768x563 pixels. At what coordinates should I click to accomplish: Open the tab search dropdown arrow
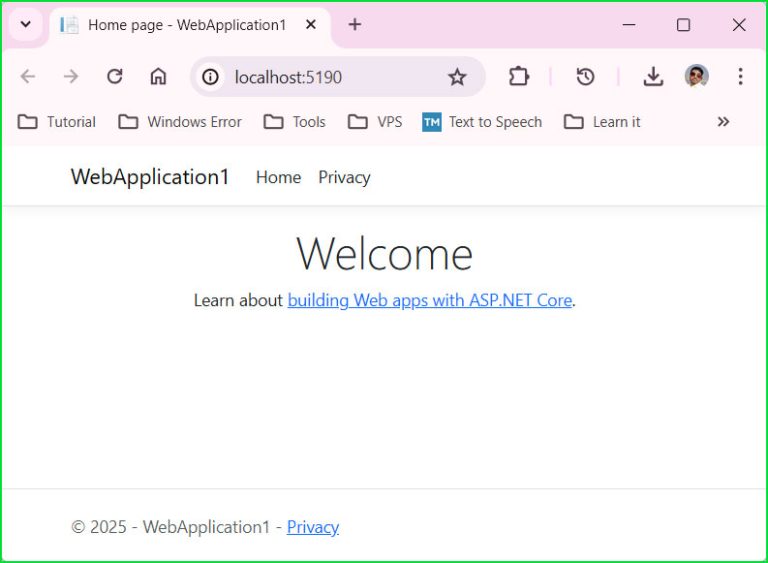pos(25,24)
